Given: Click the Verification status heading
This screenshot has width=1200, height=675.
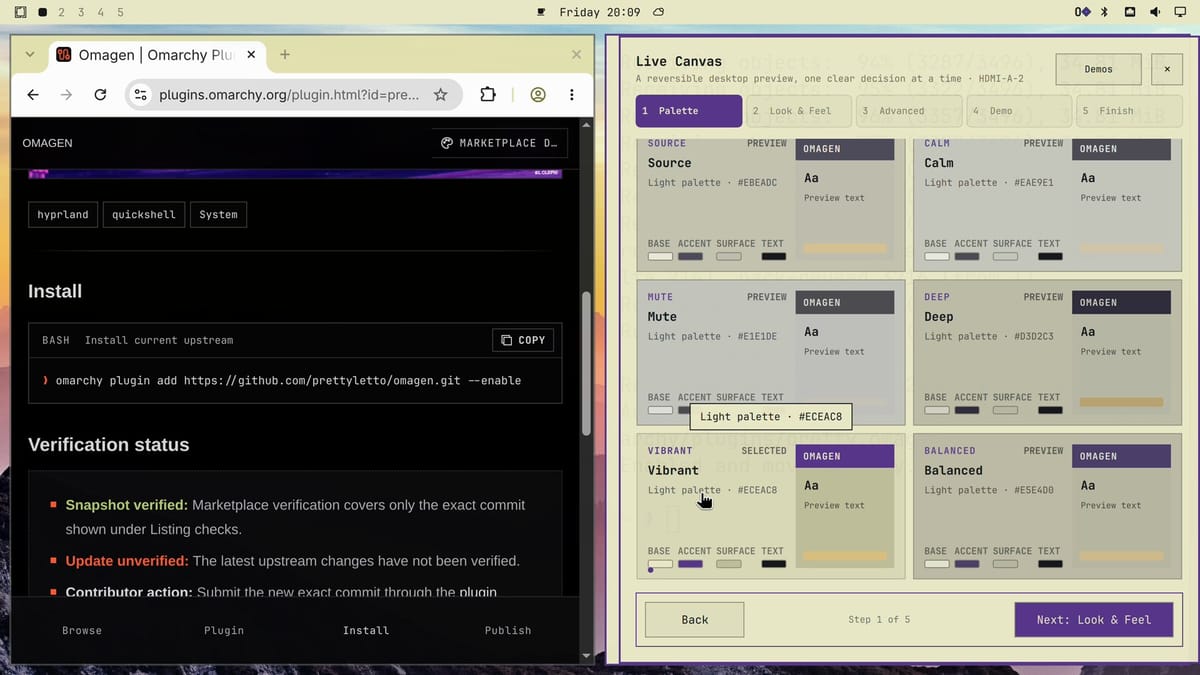Looking at the screenshot, I should pos(109,445).
